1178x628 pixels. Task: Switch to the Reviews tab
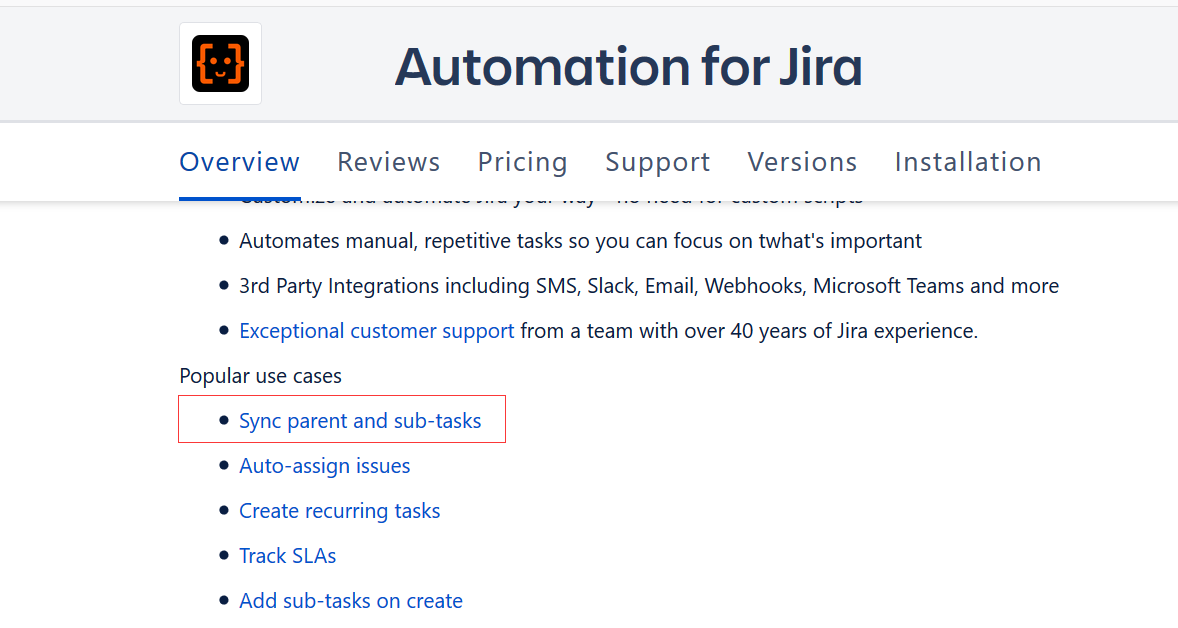[x=388, y=161]
